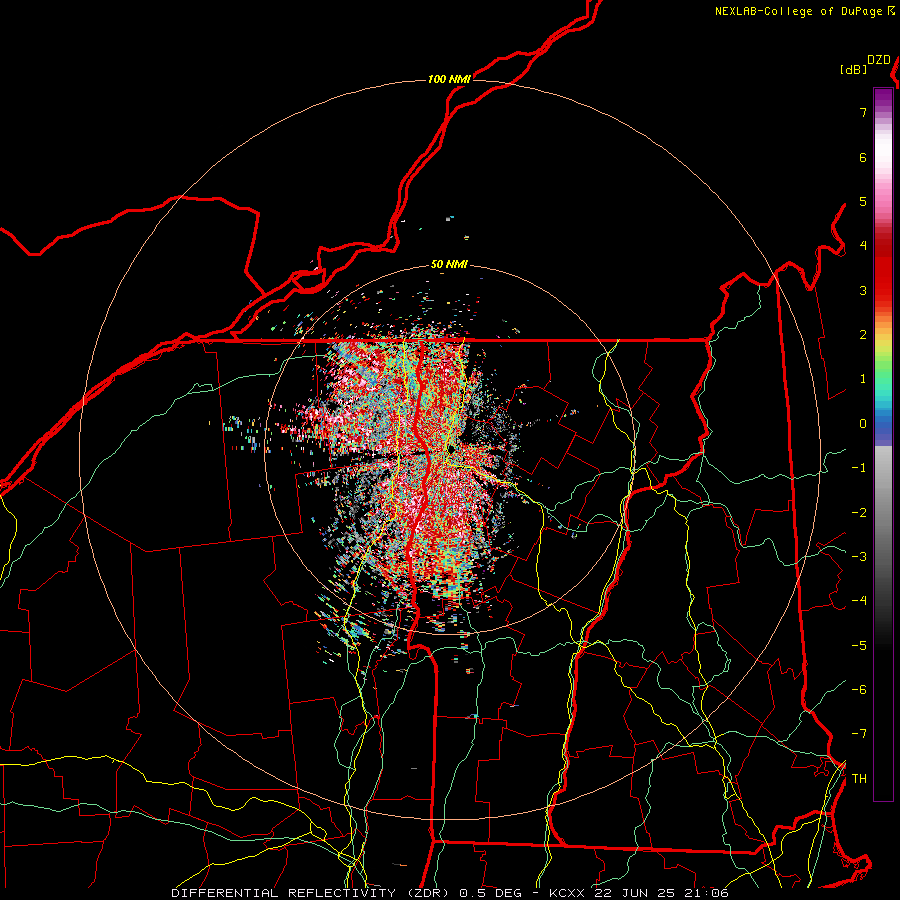Click the color scale value 3
This screenshot has width=900, height=900.
point(863,290)
